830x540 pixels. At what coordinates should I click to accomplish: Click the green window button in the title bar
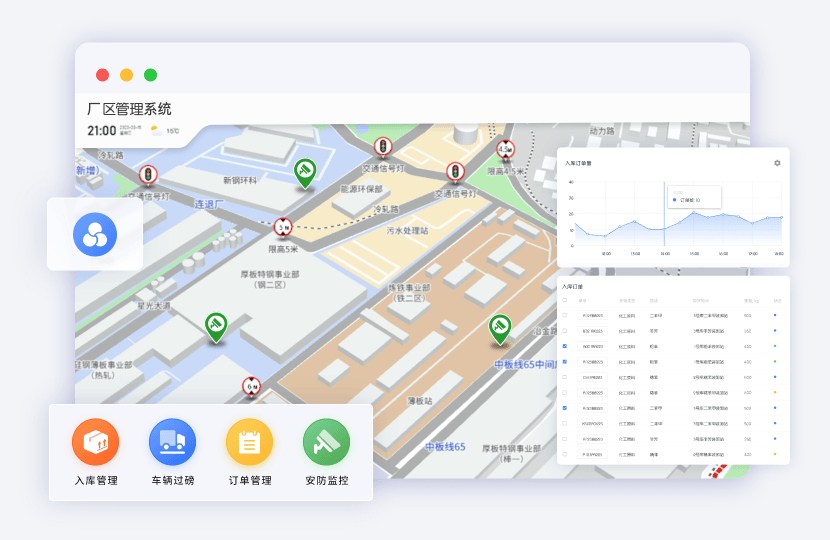coord(150,75)
